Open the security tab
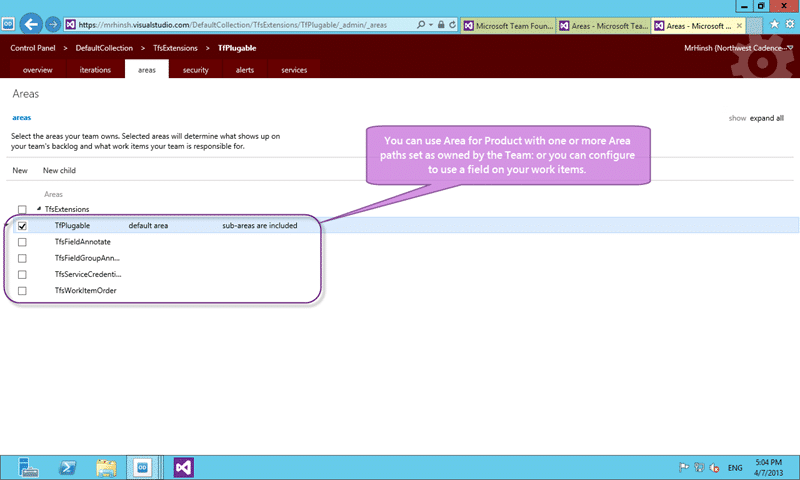 196,70
